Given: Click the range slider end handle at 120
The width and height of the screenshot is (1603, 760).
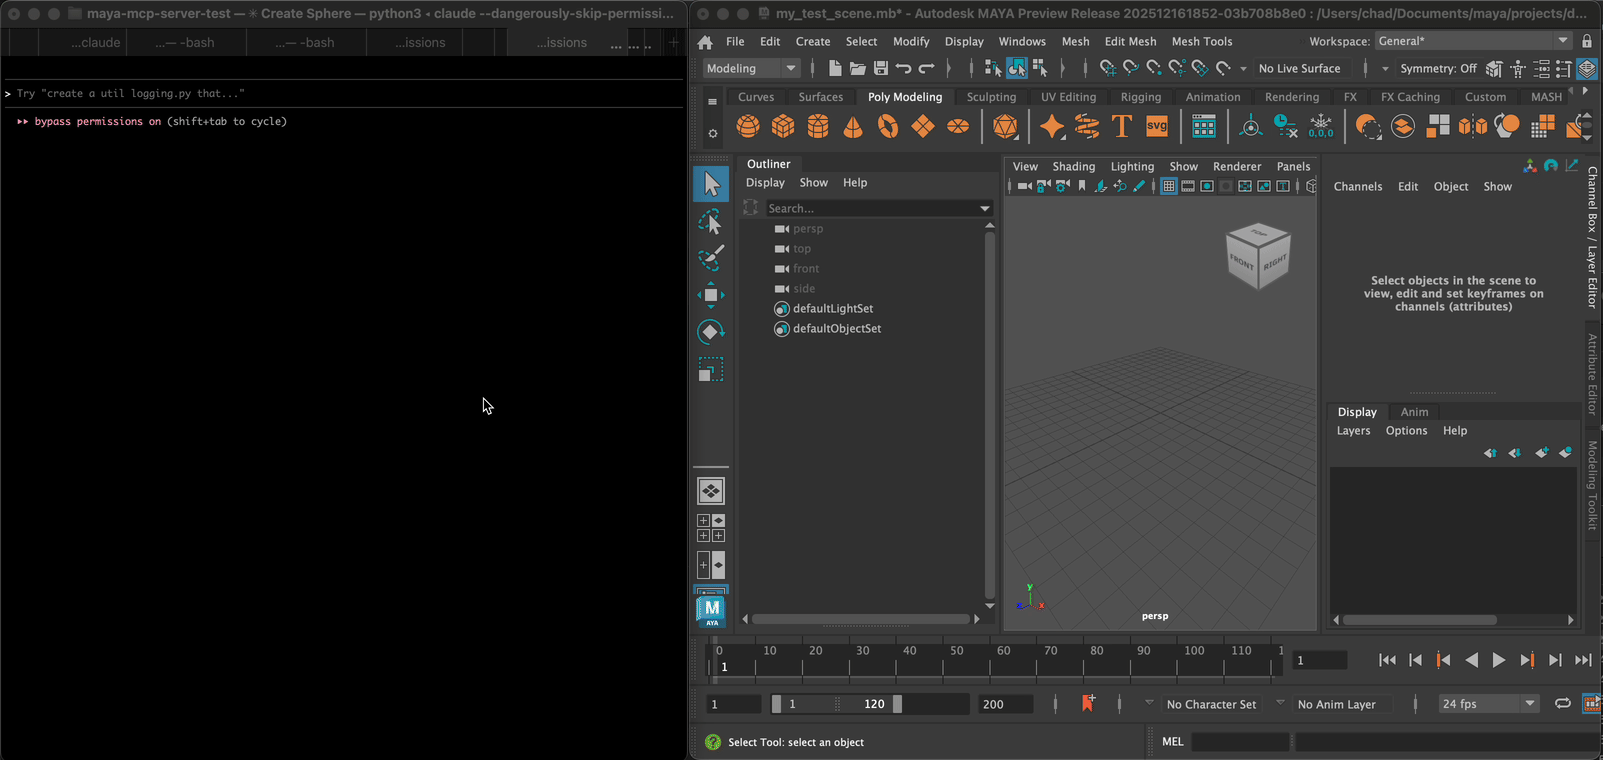Looking at the screenshot, I should pos(897,704).
